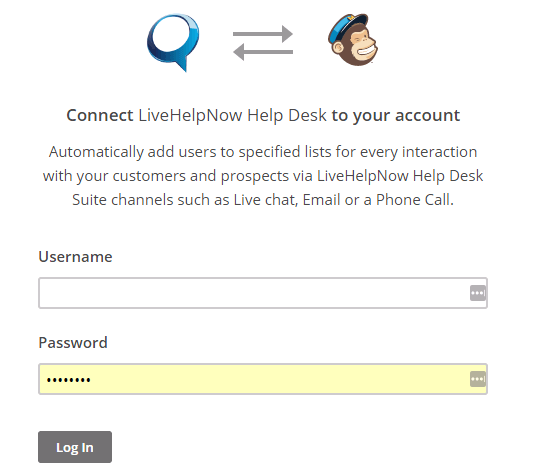Click 'to your account' heading text
Screen dimensions: 544x475
396,116
